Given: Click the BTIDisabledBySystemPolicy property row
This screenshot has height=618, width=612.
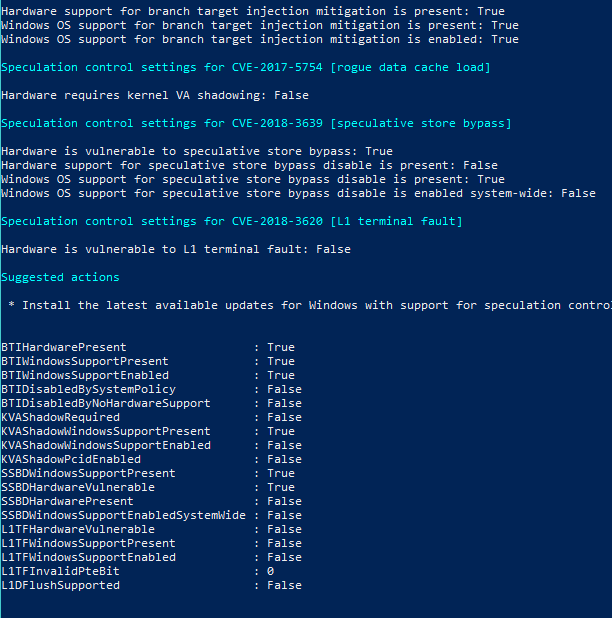Looking at the screenshot, I should [x=152, y=389].
